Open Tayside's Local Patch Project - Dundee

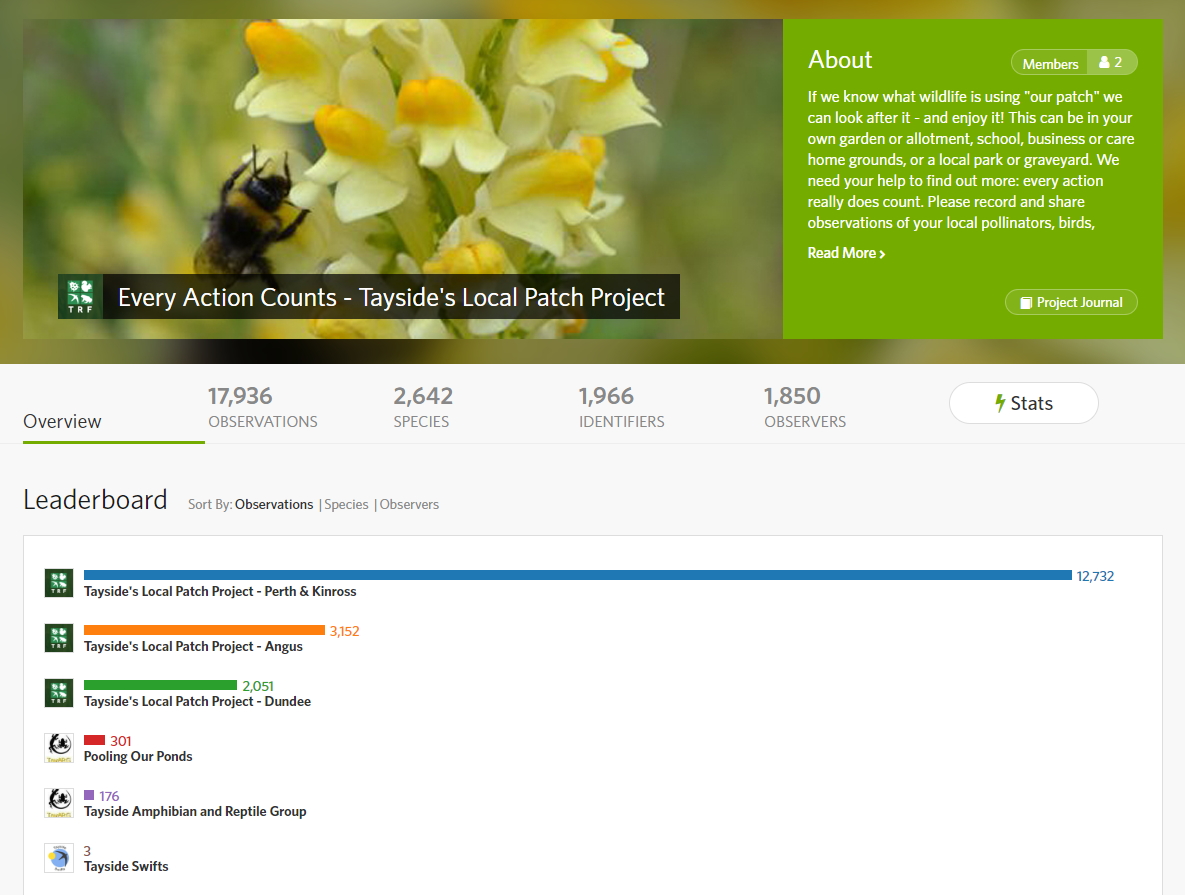click(197, 701)
